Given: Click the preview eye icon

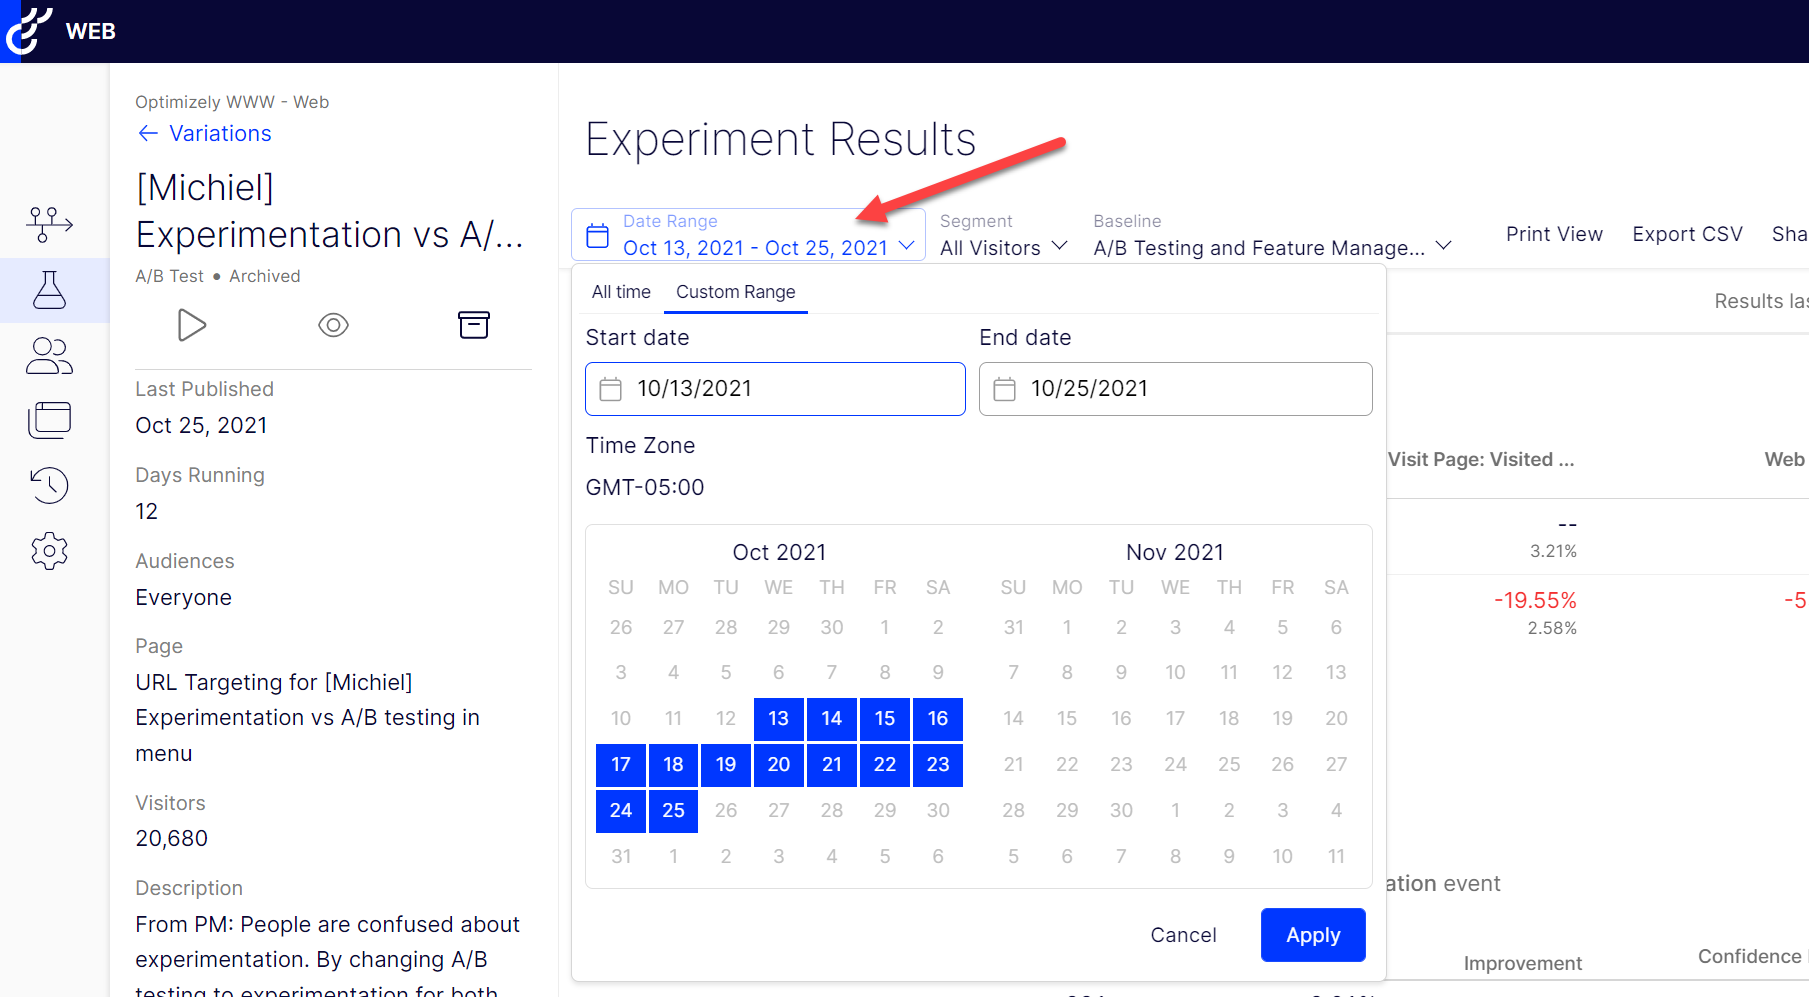Looking at the screenshot, I should click(333, 325).
